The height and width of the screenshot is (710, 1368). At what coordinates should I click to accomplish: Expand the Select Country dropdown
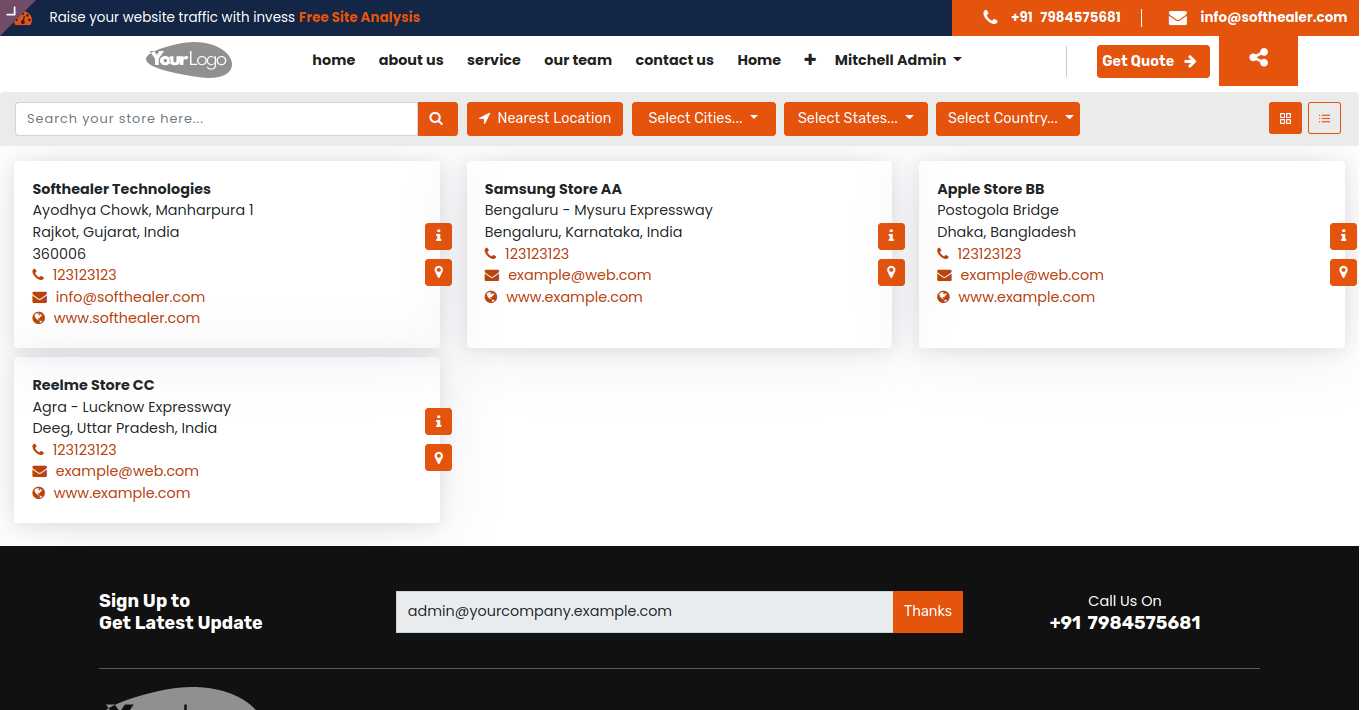[x=1008, y=118]
